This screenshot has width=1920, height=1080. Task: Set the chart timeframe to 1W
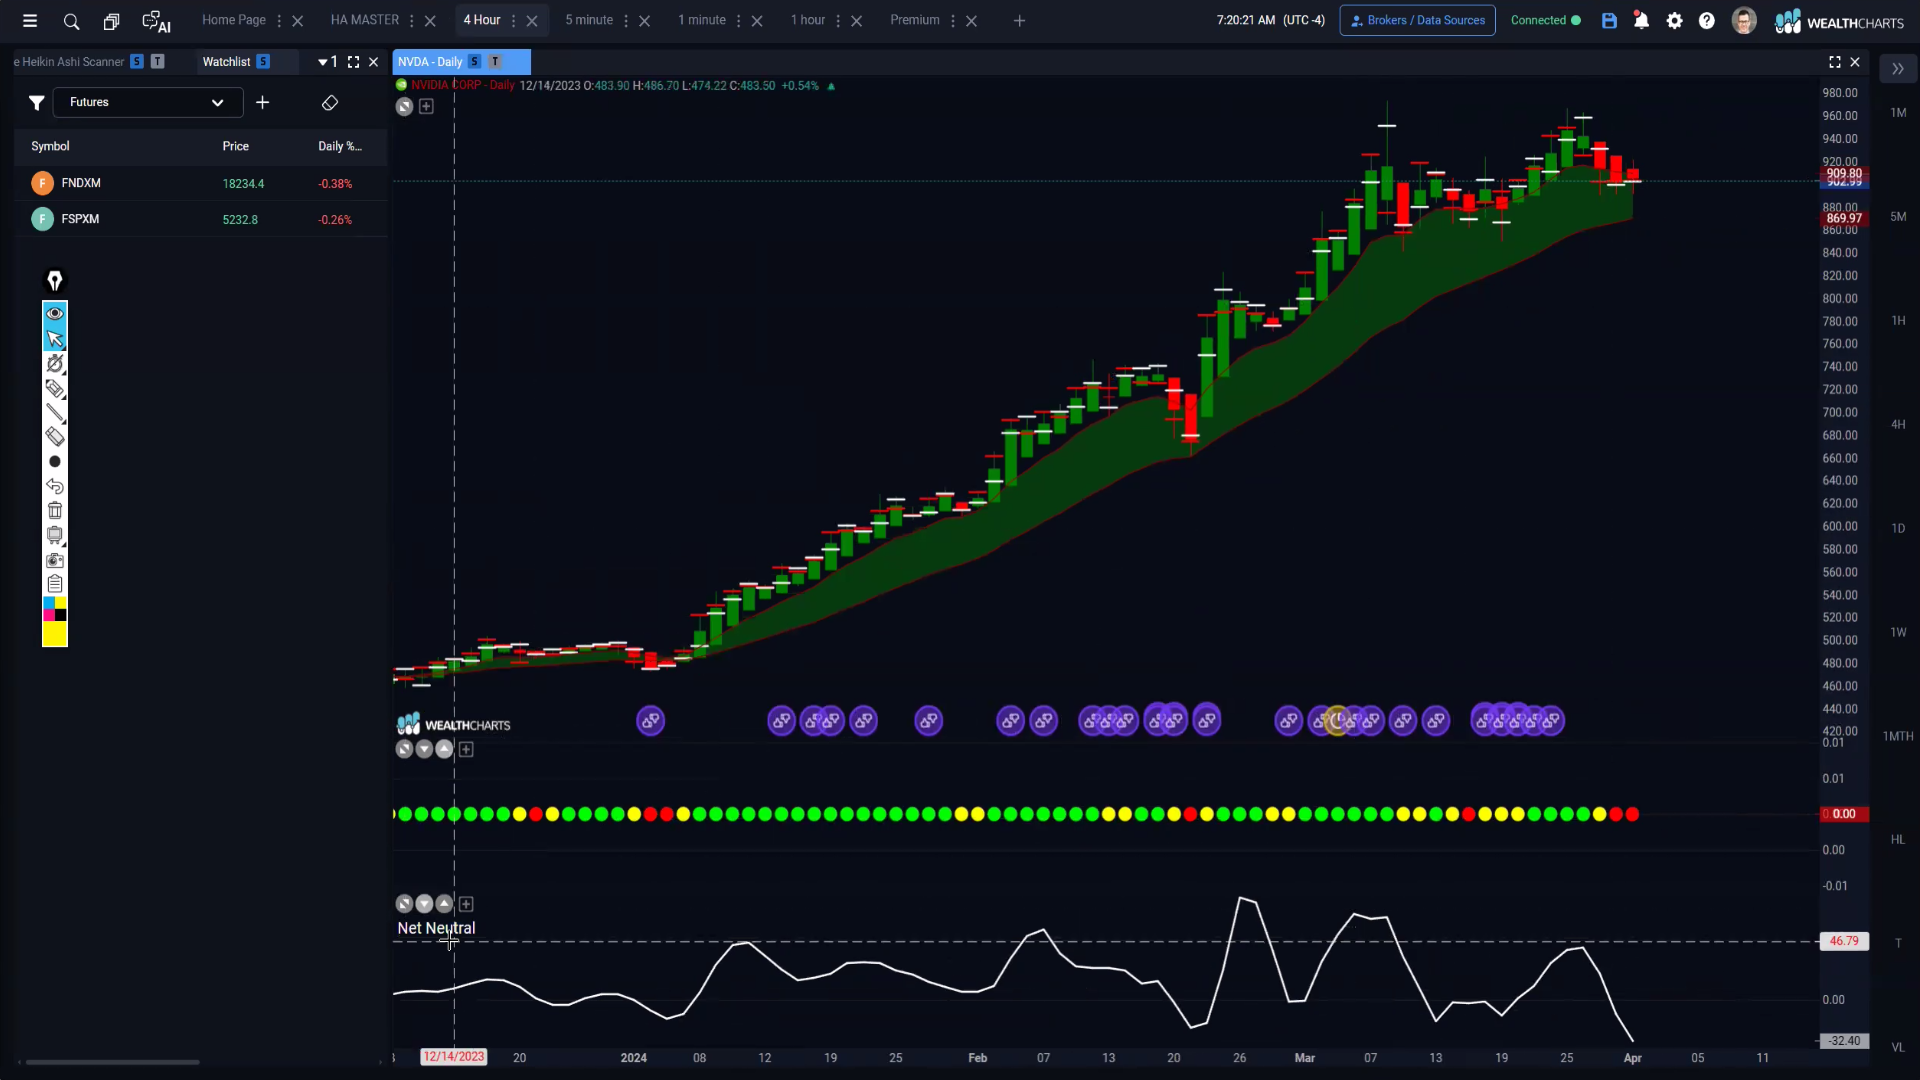pyautogui.click(x=1898, y=632)
